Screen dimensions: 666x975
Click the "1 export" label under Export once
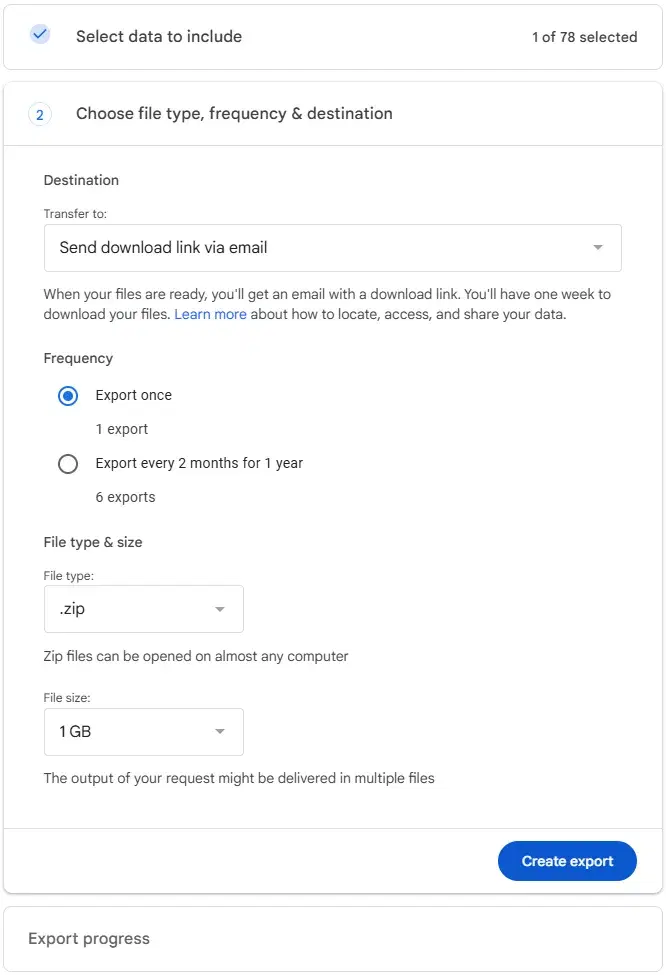pyautogui.click(x=121, y=428)
